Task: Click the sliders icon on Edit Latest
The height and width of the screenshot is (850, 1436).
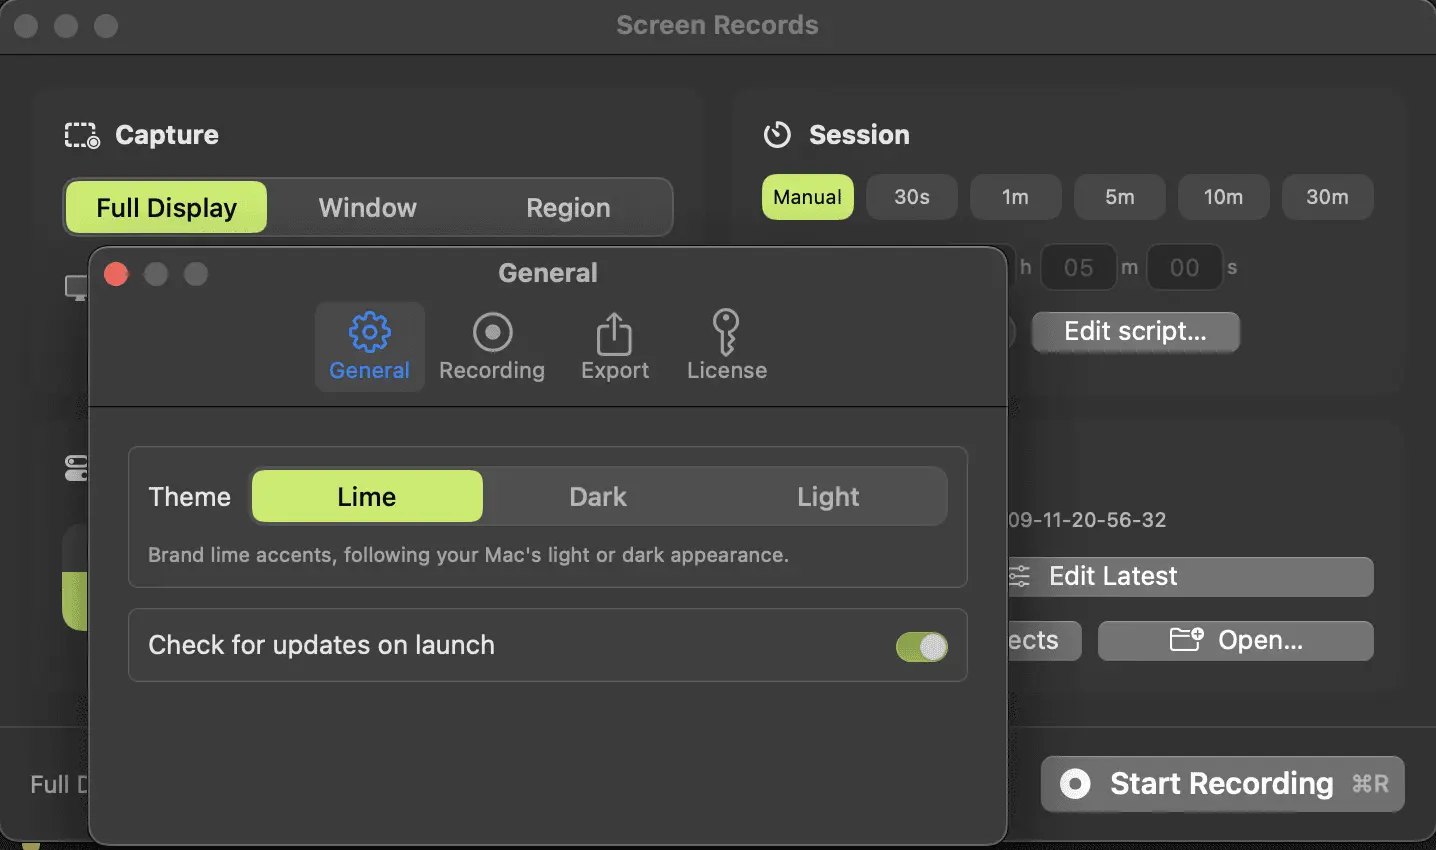Action: click(1019, 577)
